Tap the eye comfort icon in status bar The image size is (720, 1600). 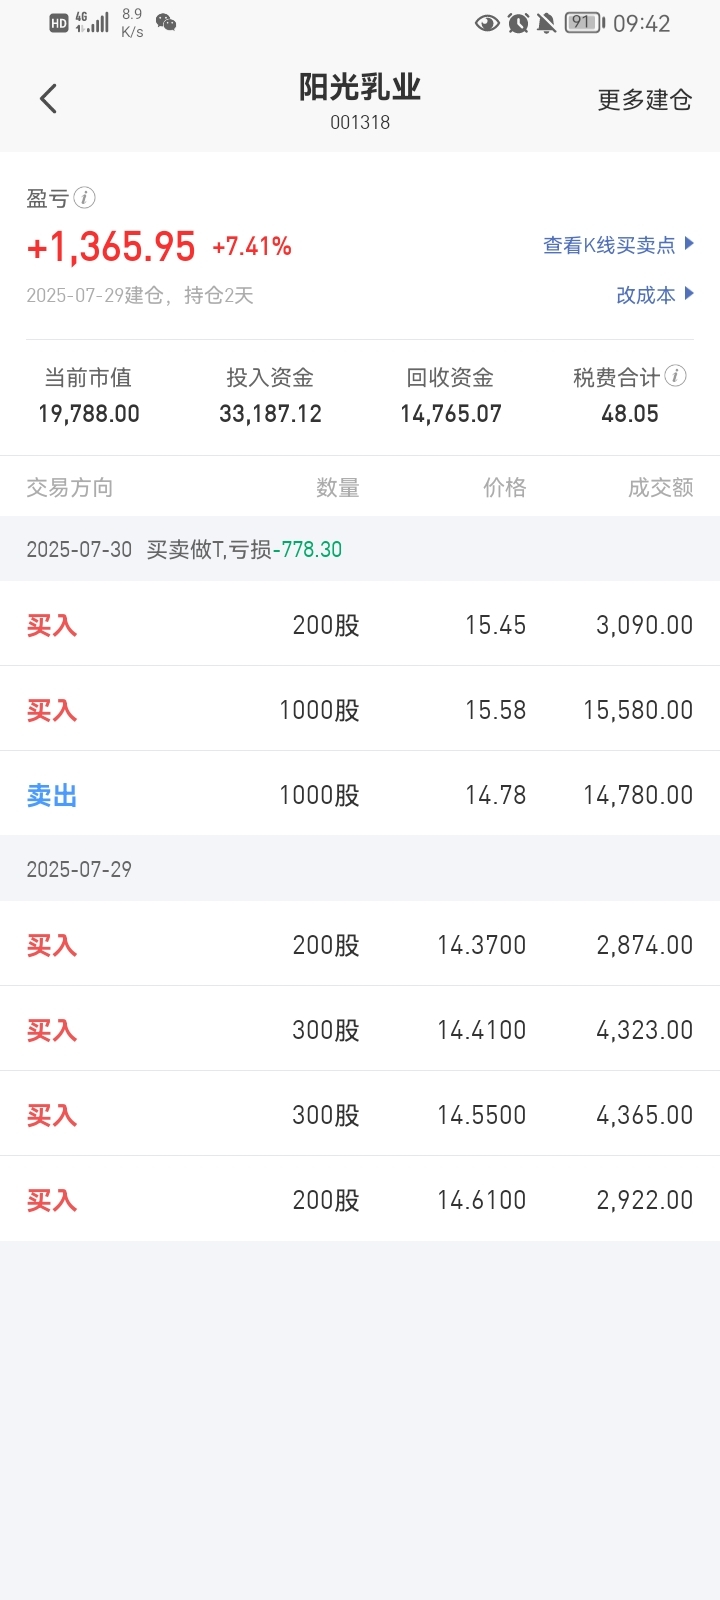(487, 23)
